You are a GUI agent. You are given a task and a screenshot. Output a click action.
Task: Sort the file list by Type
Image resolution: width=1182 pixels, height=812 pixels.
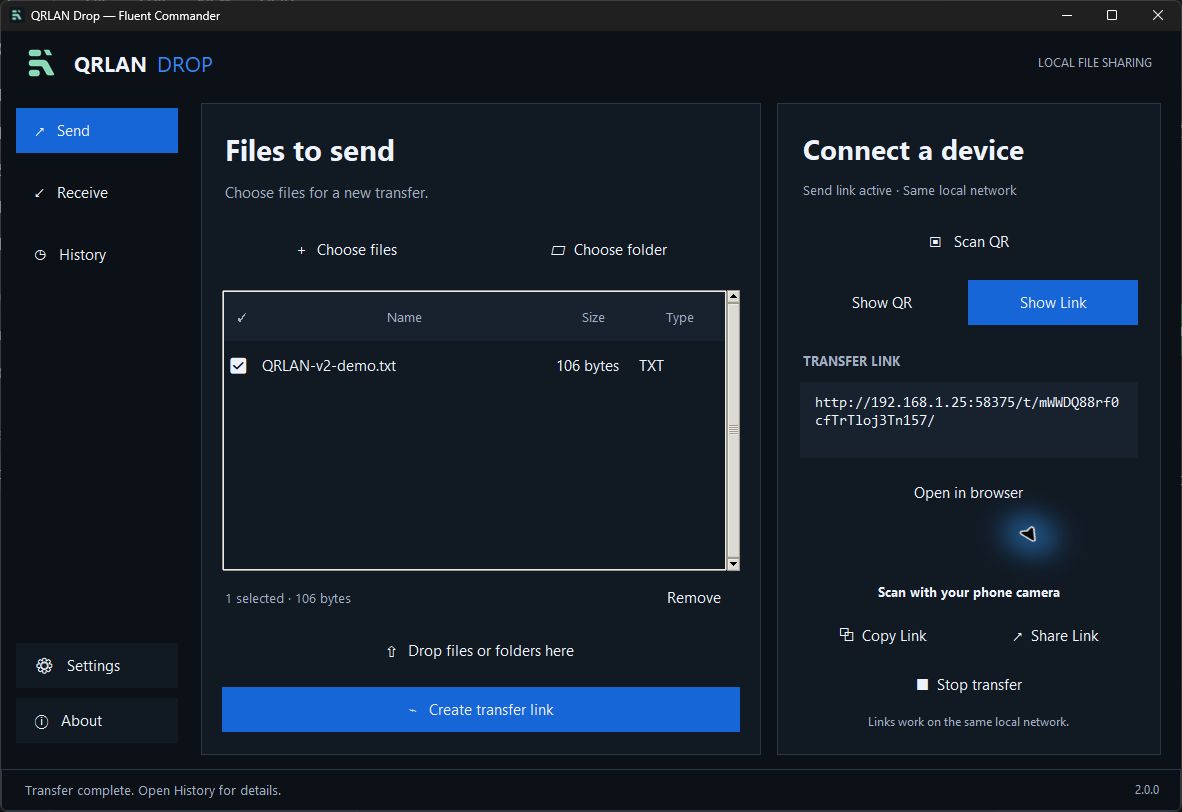point(679,317)
